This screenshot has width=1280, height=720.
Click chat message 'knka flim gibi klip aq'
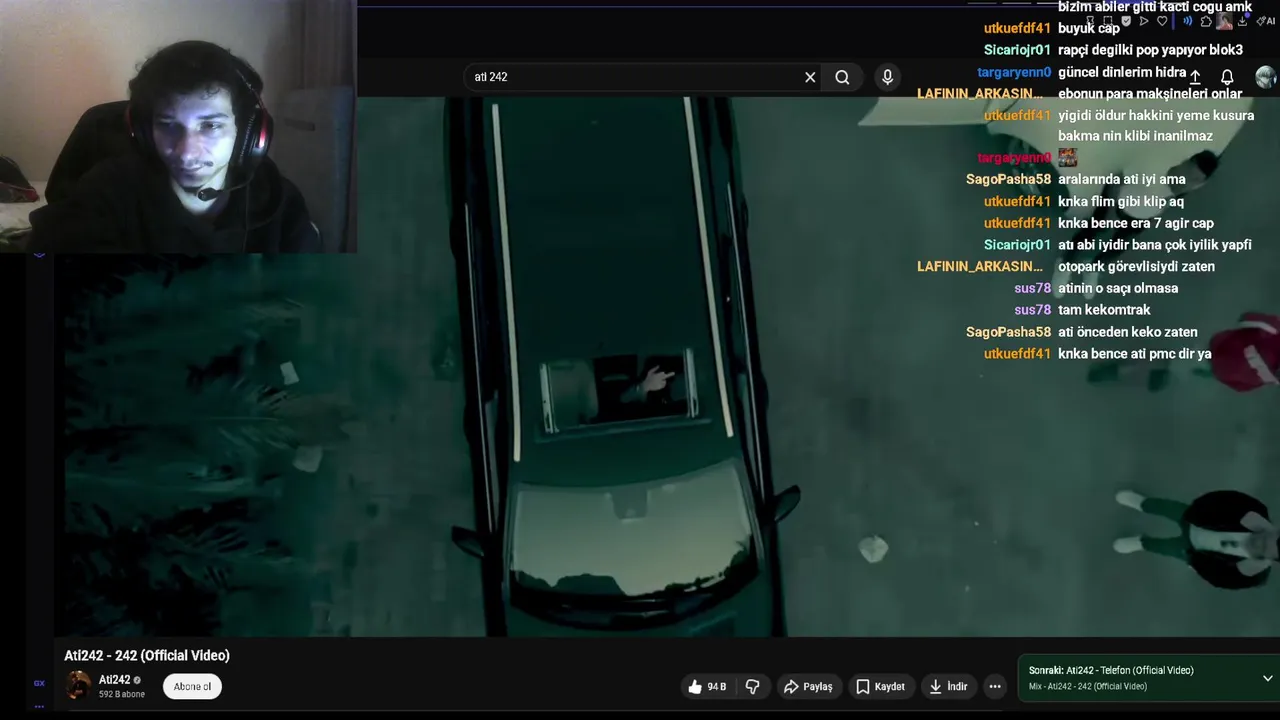pyautogui.click(x=1121, y=201)
